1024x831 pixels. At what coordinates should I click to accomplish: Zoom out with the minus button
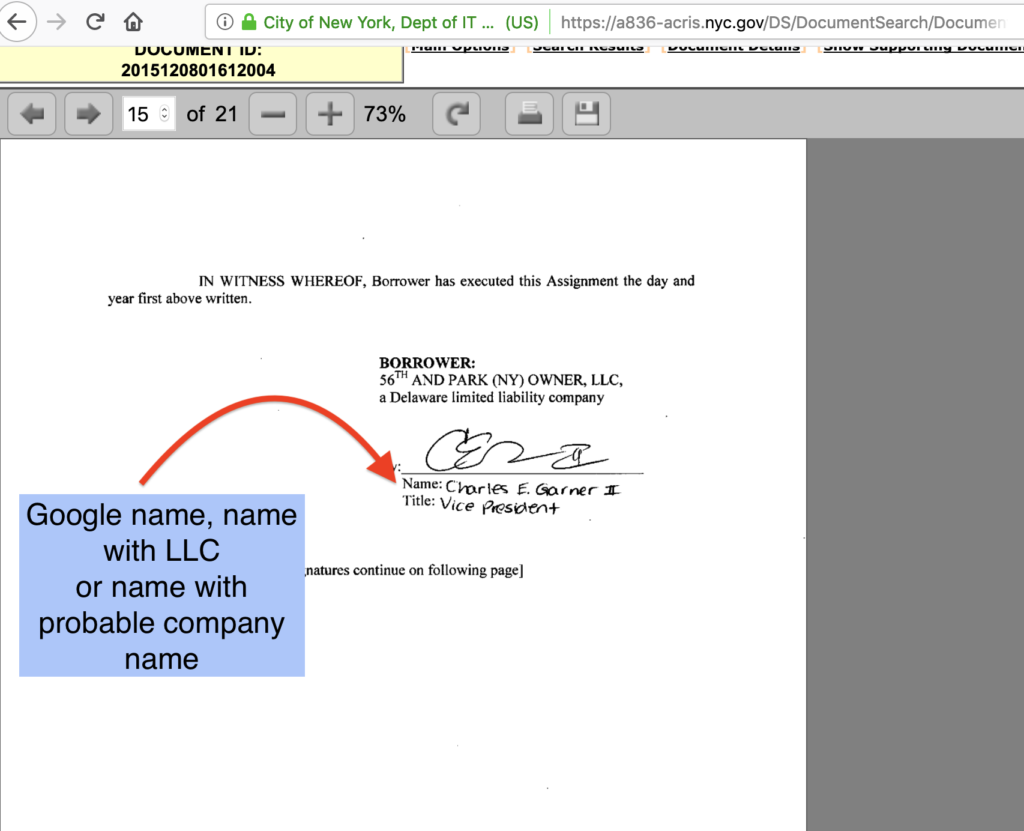click(272, 114)
